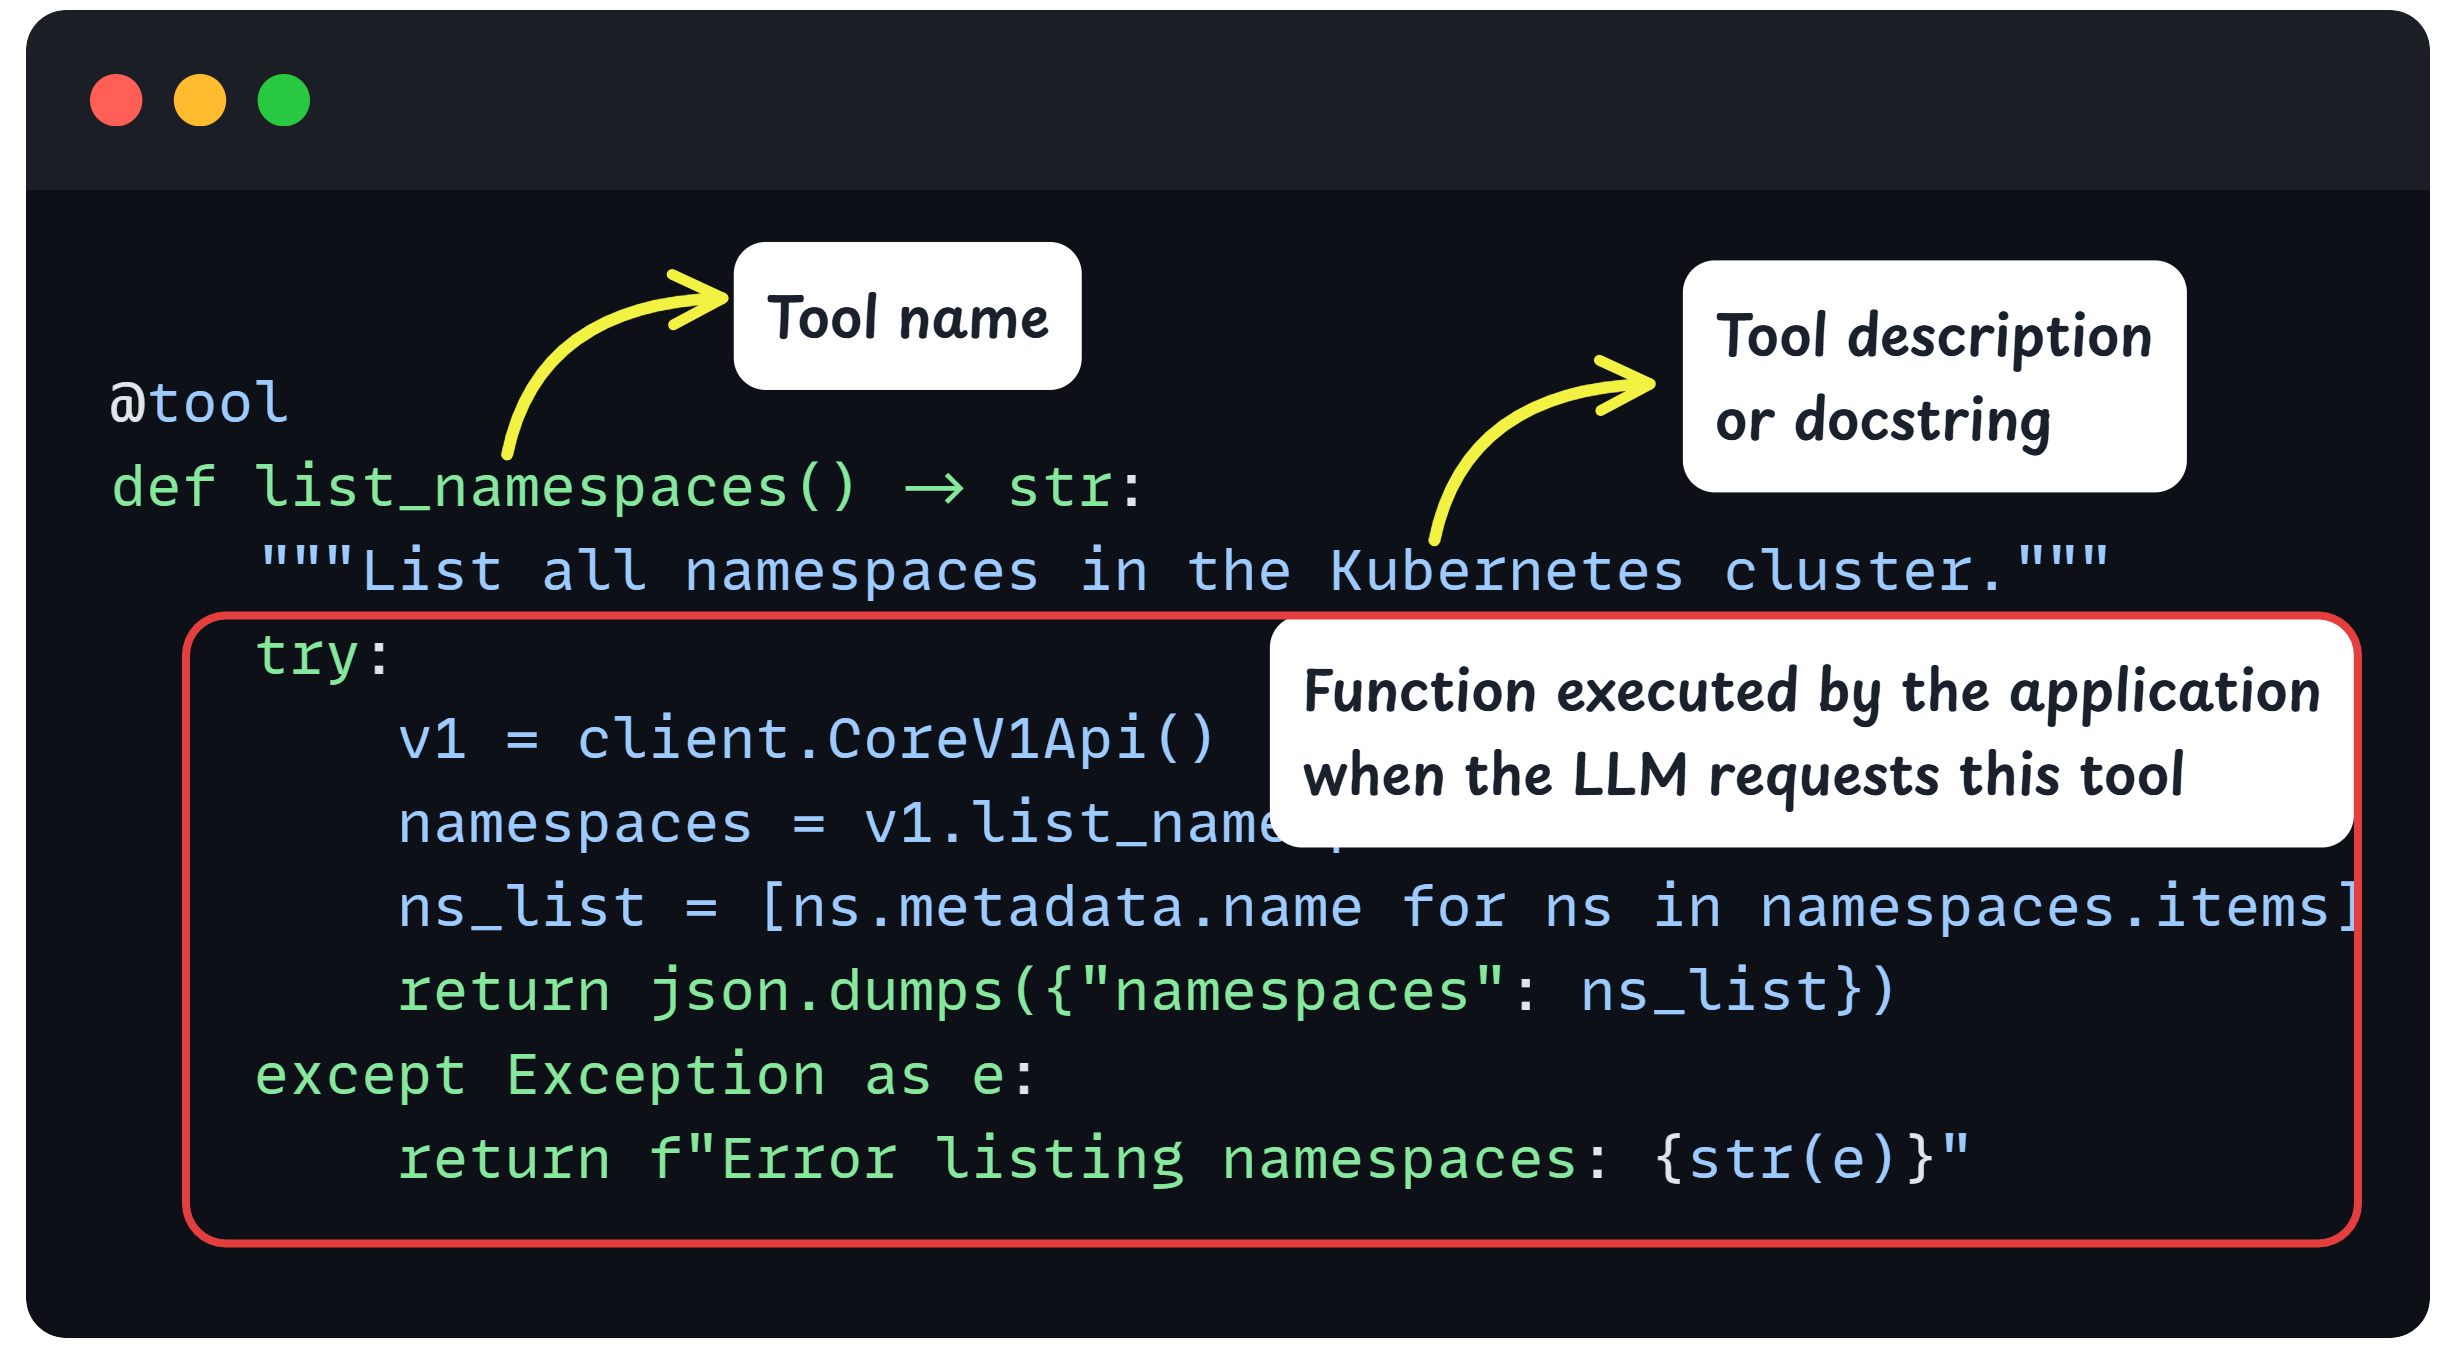
Task: Click the 'str' return type annotation
Action: tap(1060, 489)
